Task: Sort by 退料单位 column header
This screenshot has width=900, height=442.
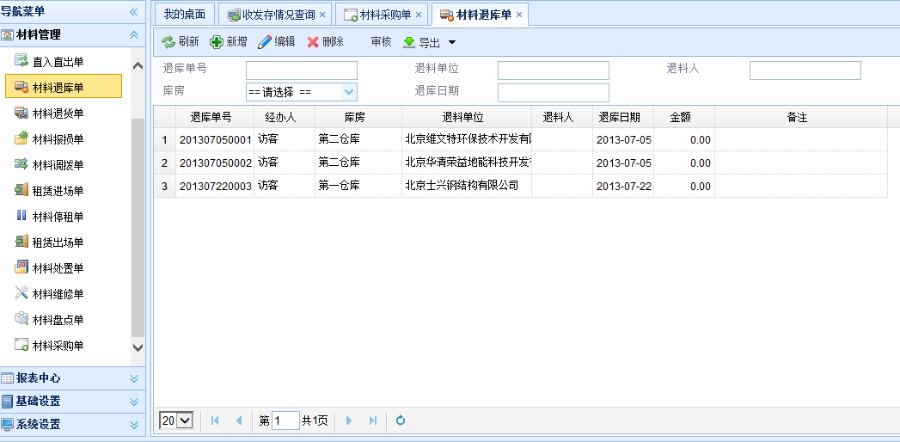Action: click(x=467, y=118)
